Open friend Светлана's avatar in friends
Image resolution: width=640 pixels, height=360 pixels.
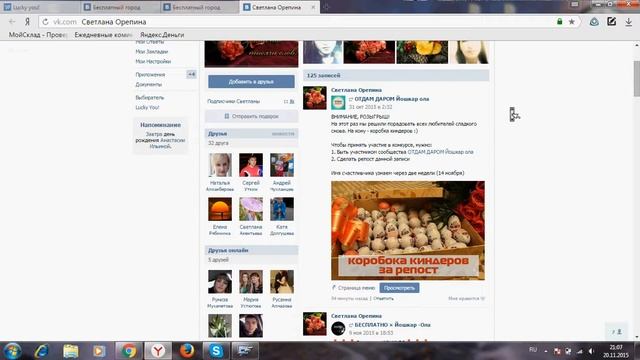251,209
